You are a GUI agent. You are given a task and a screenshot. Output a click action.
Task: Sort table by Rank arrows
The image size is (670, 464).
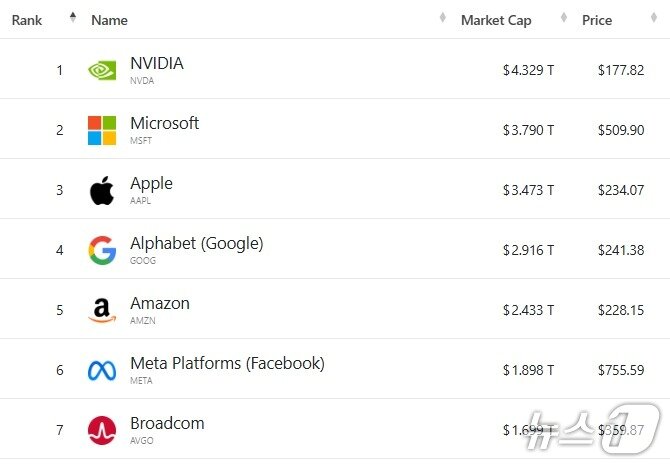click(72, 17)
